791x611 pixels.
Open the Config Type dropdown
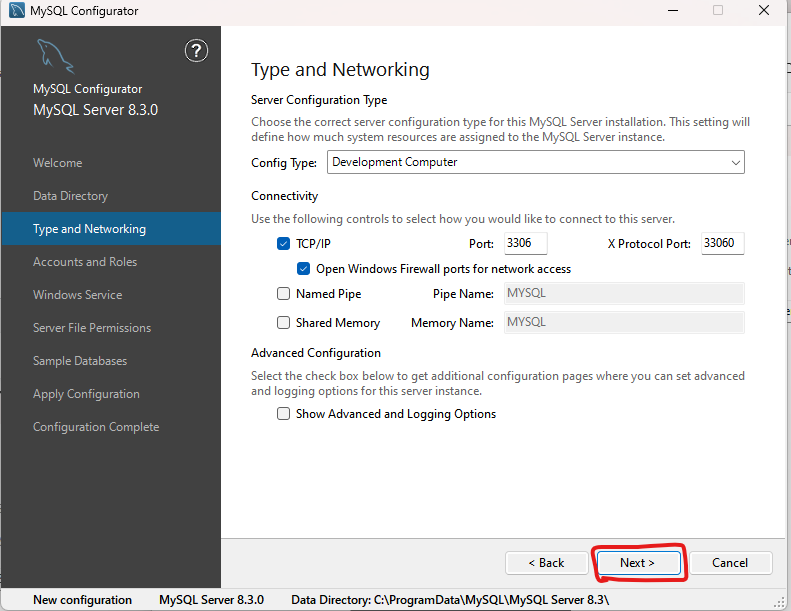tap(536, 162)
